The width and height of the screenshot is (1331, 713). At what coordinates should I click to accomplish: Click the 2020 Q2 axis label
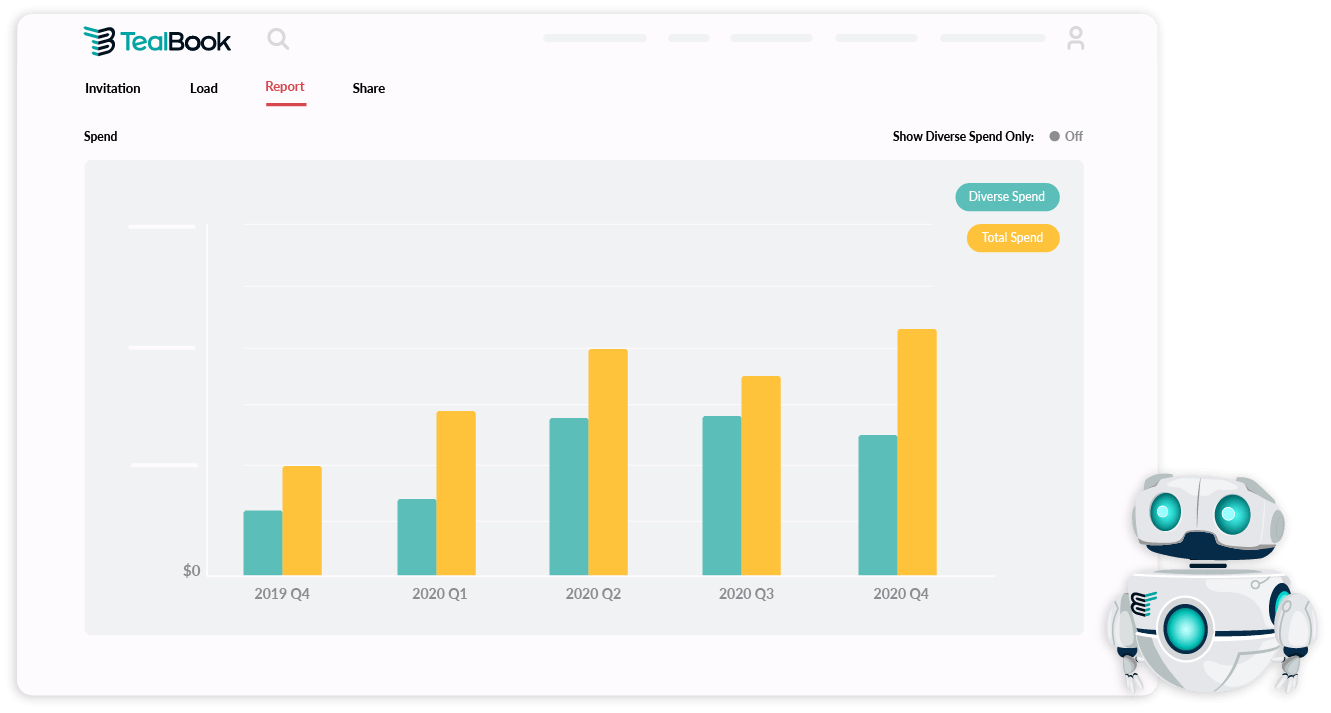(x=594, y=594)
